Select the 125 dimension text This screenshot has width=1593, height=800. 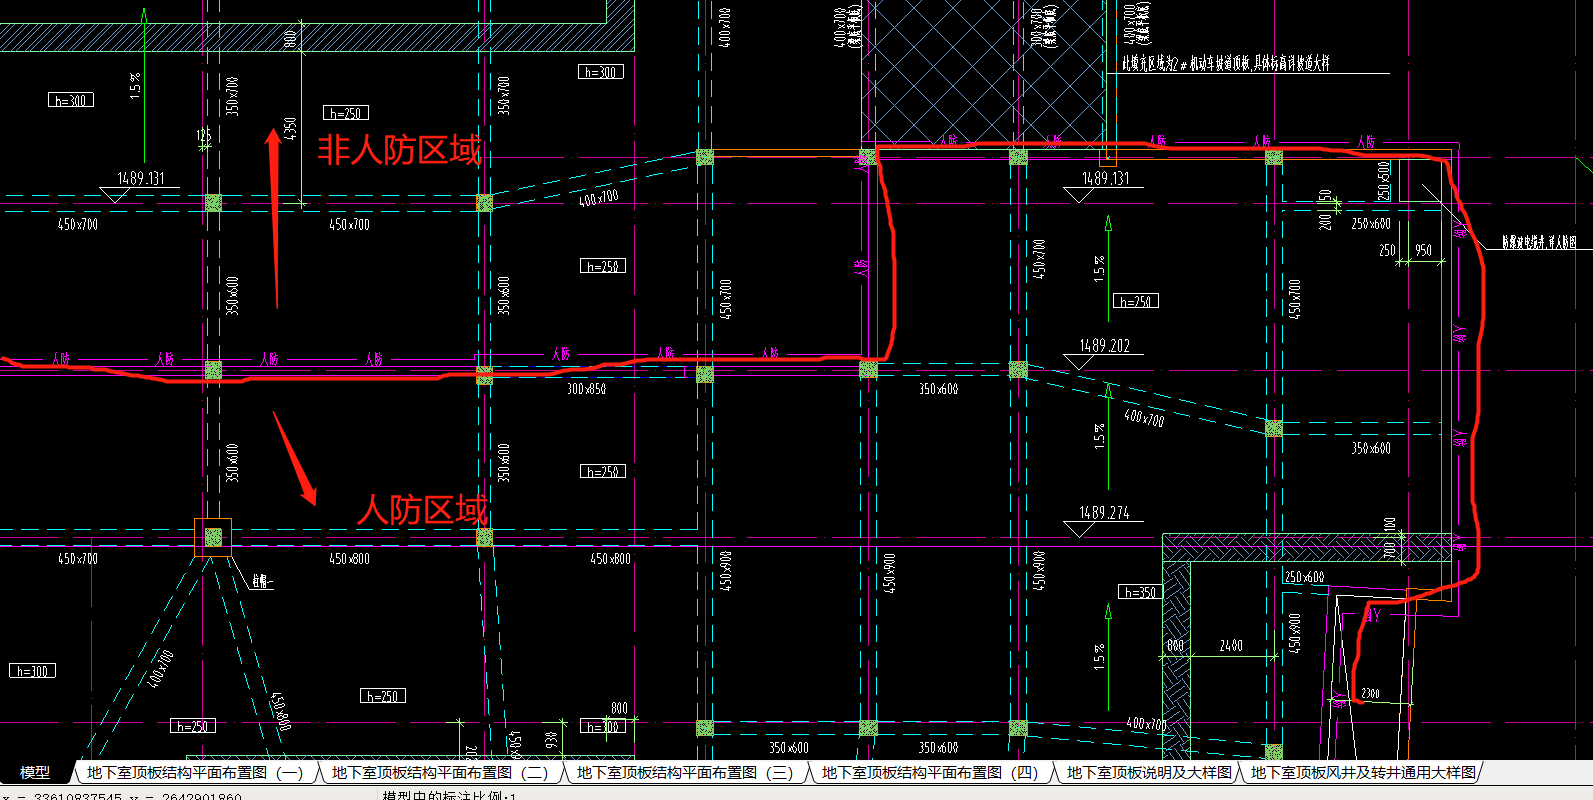pyautogui.click(x=204, y=135)
